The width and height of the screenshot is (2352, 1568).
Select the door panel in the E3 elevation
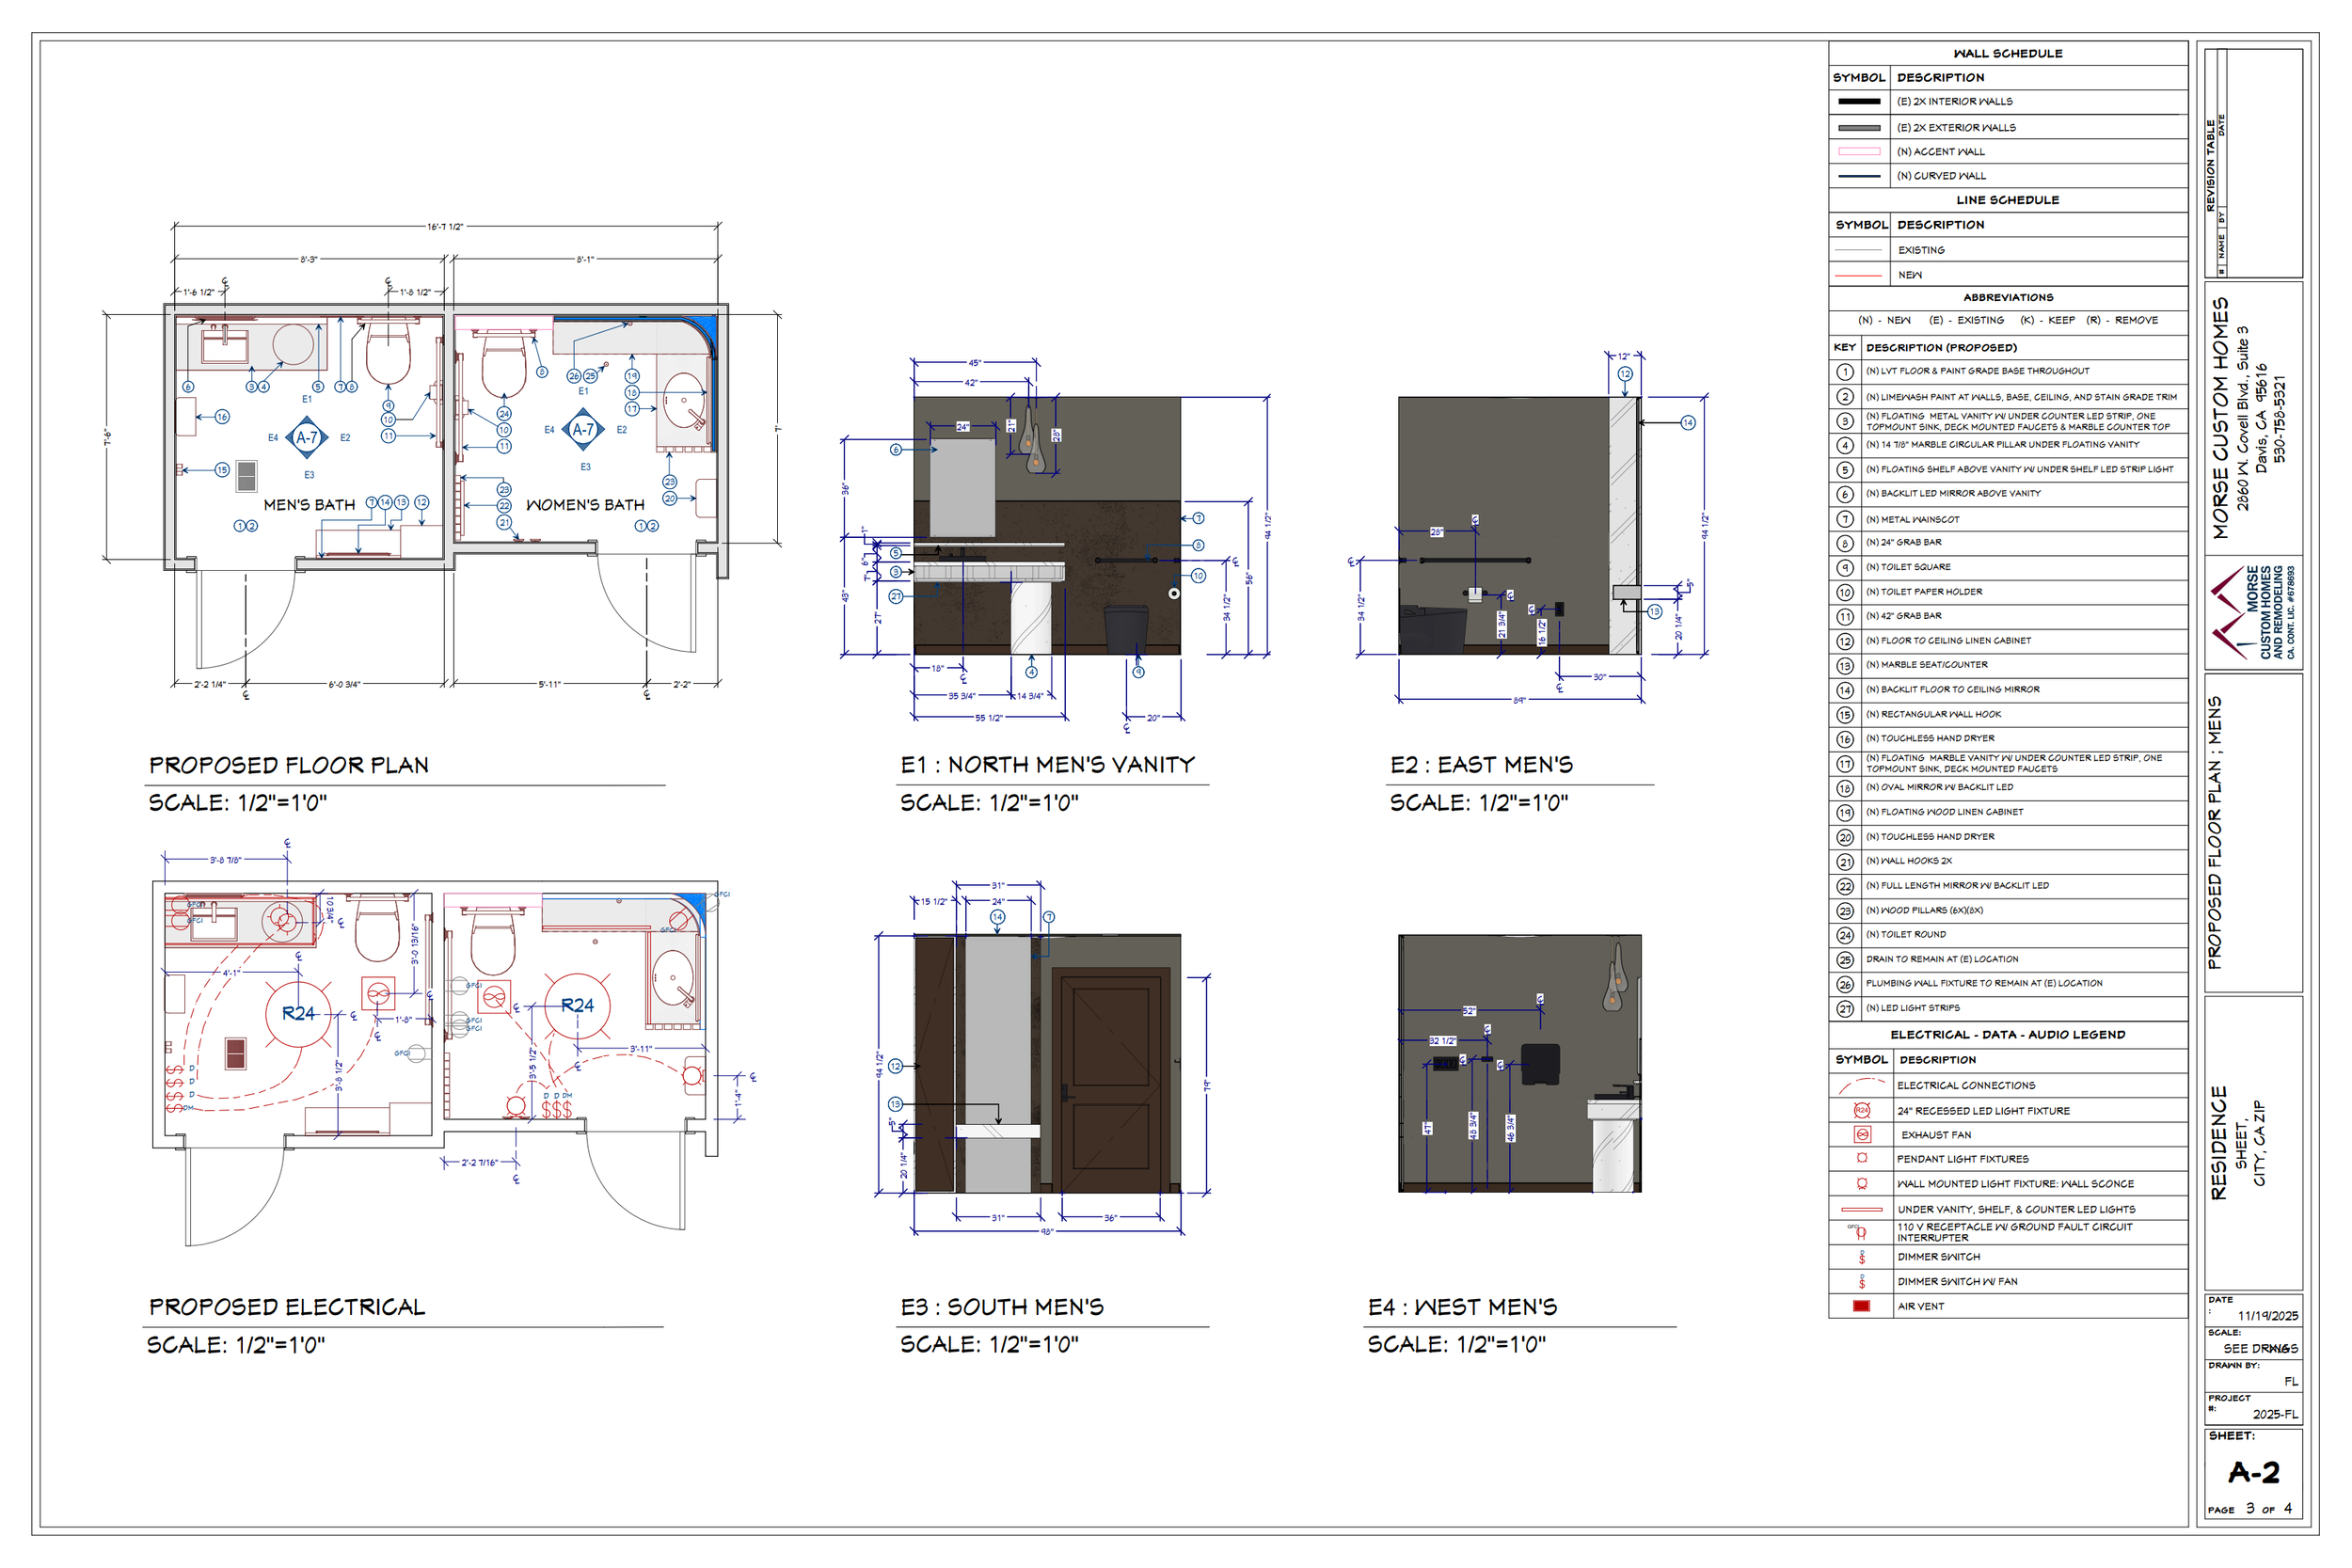[x=1110, y=1084]
